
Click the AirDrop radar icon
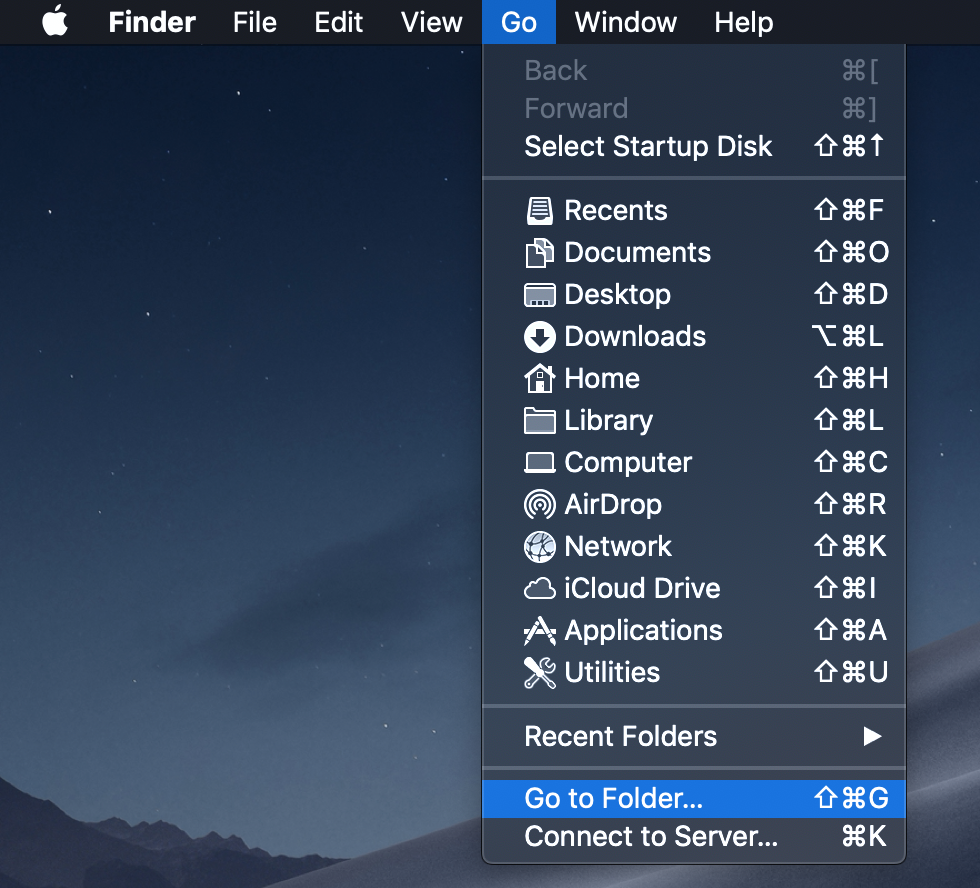tap(539, 505)
